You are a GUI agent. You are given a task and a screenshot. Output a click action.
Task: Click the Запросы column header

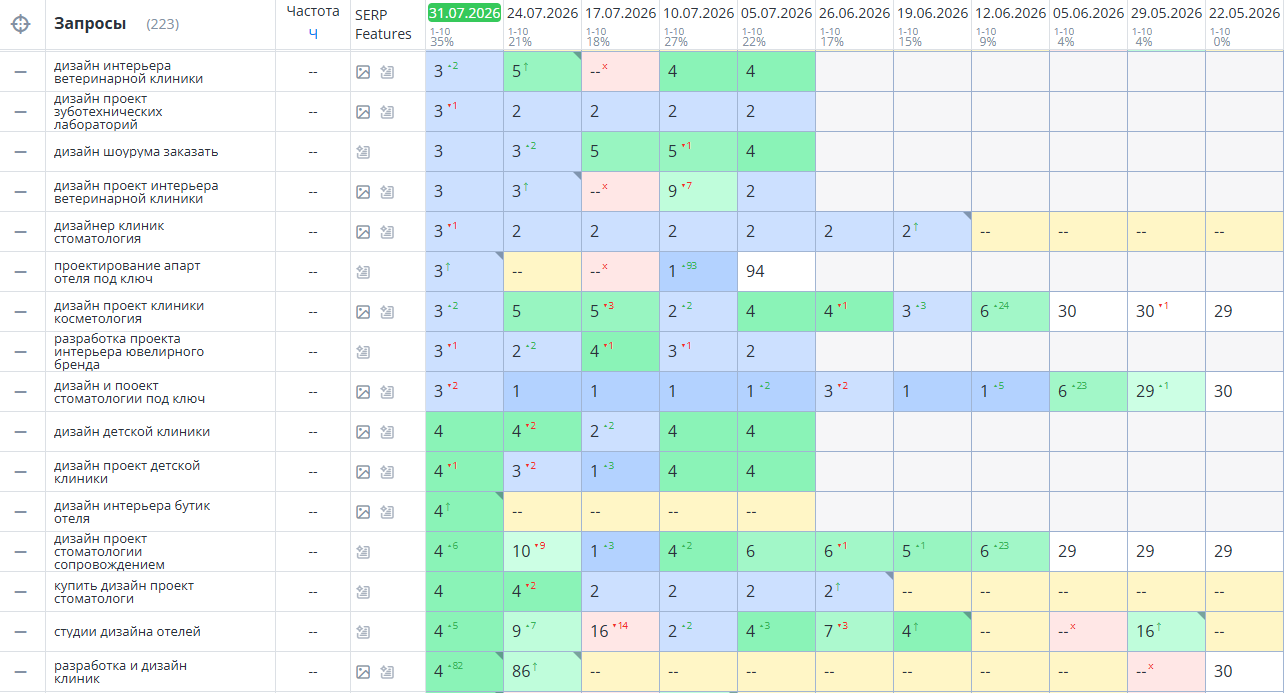(x=90, y=24)
